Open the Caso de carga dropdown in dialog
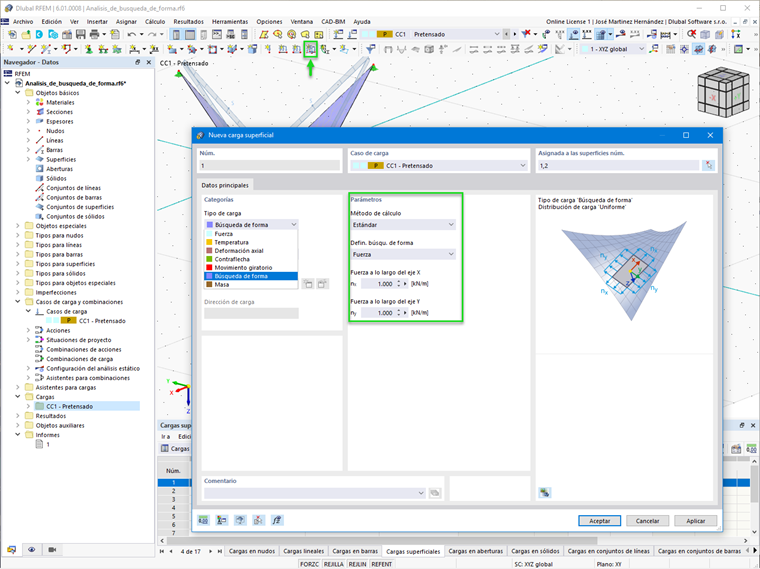The width and height of the screenshot is (760, 569). pos(439,165)
